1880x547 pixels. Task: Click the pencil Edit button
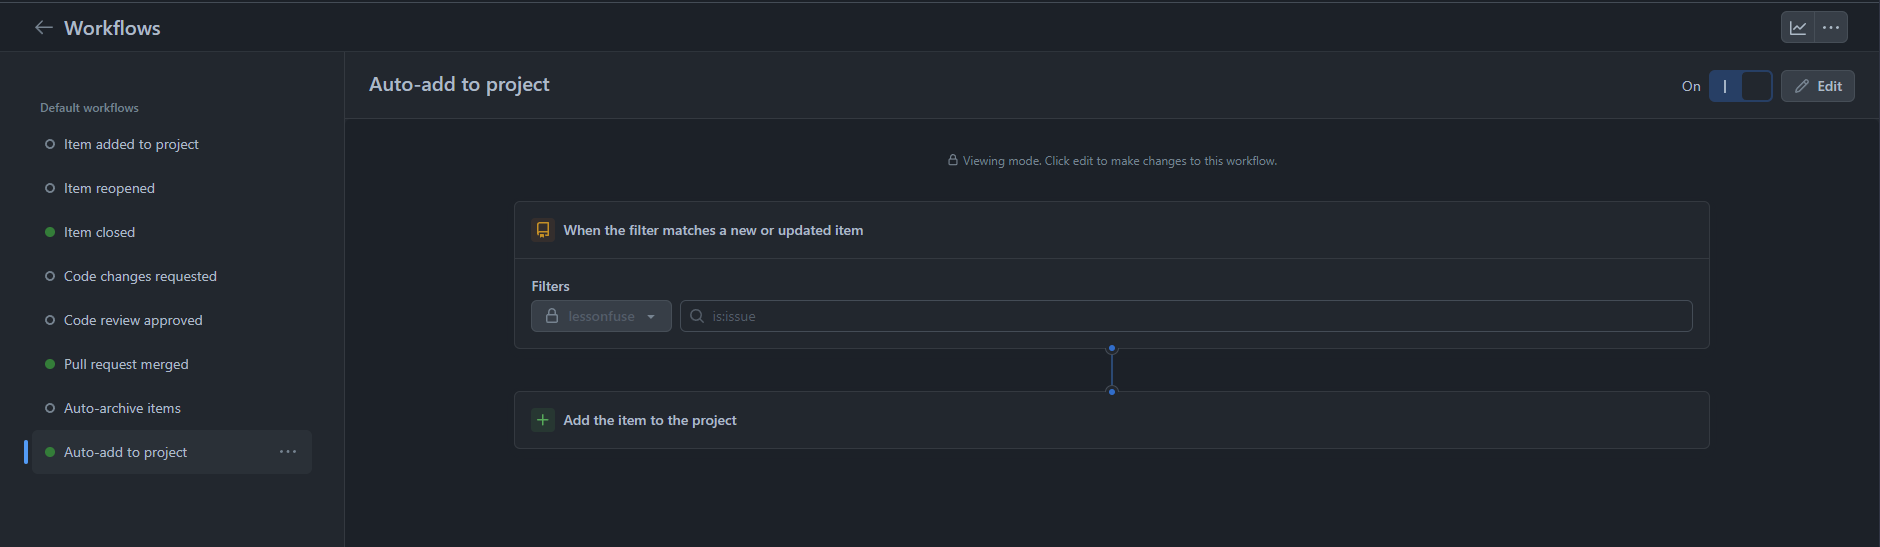[x=1817, y=86]
